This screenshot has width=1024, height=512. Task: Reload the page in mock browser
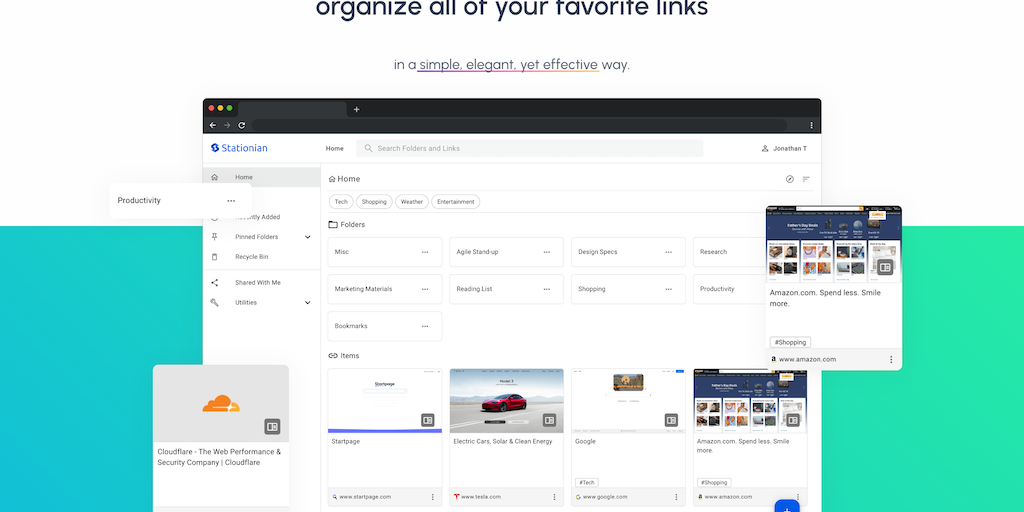tap(242, 125)
